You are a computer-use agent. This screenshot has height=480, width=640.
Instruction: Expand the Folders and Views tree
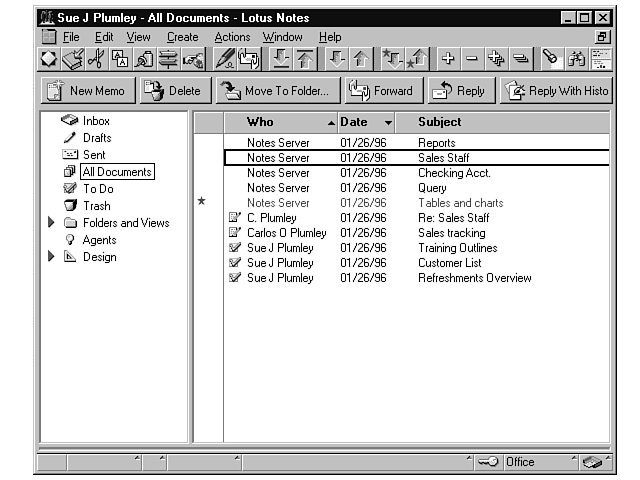52,223
